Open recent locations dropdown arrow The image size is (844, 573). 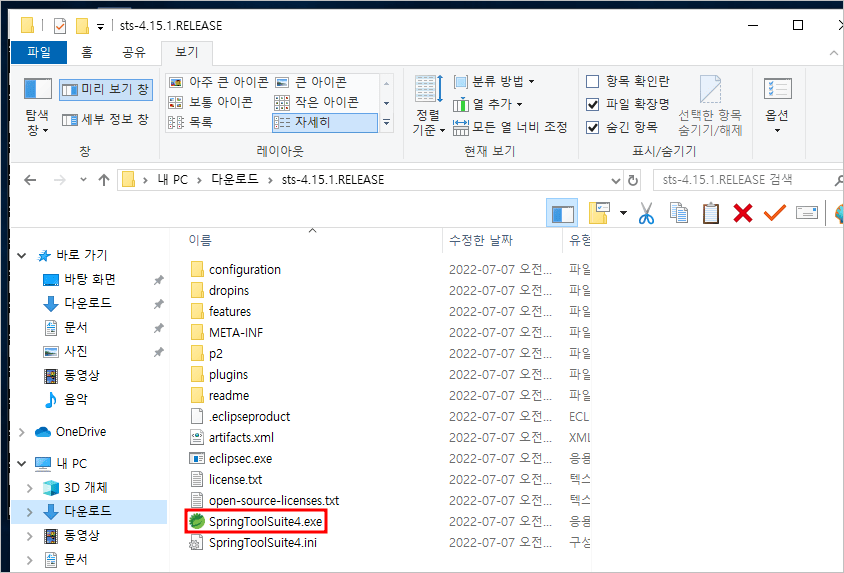coord(83,180)
